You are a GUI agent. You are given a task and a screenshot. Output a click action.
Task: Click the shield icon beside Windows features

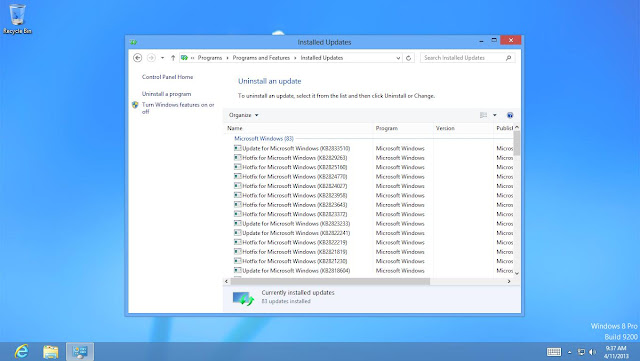(x=135, y=105)
